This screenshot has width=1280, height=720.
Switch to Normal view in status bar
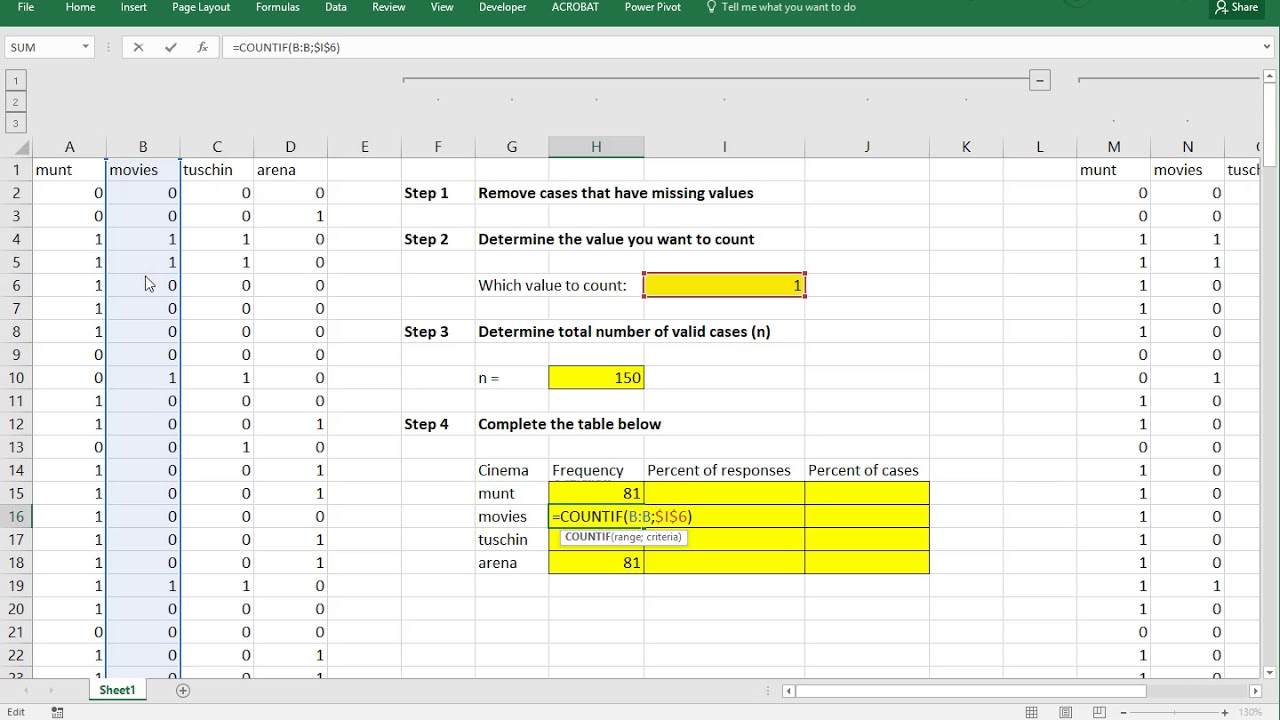(x=1032, y=712)
